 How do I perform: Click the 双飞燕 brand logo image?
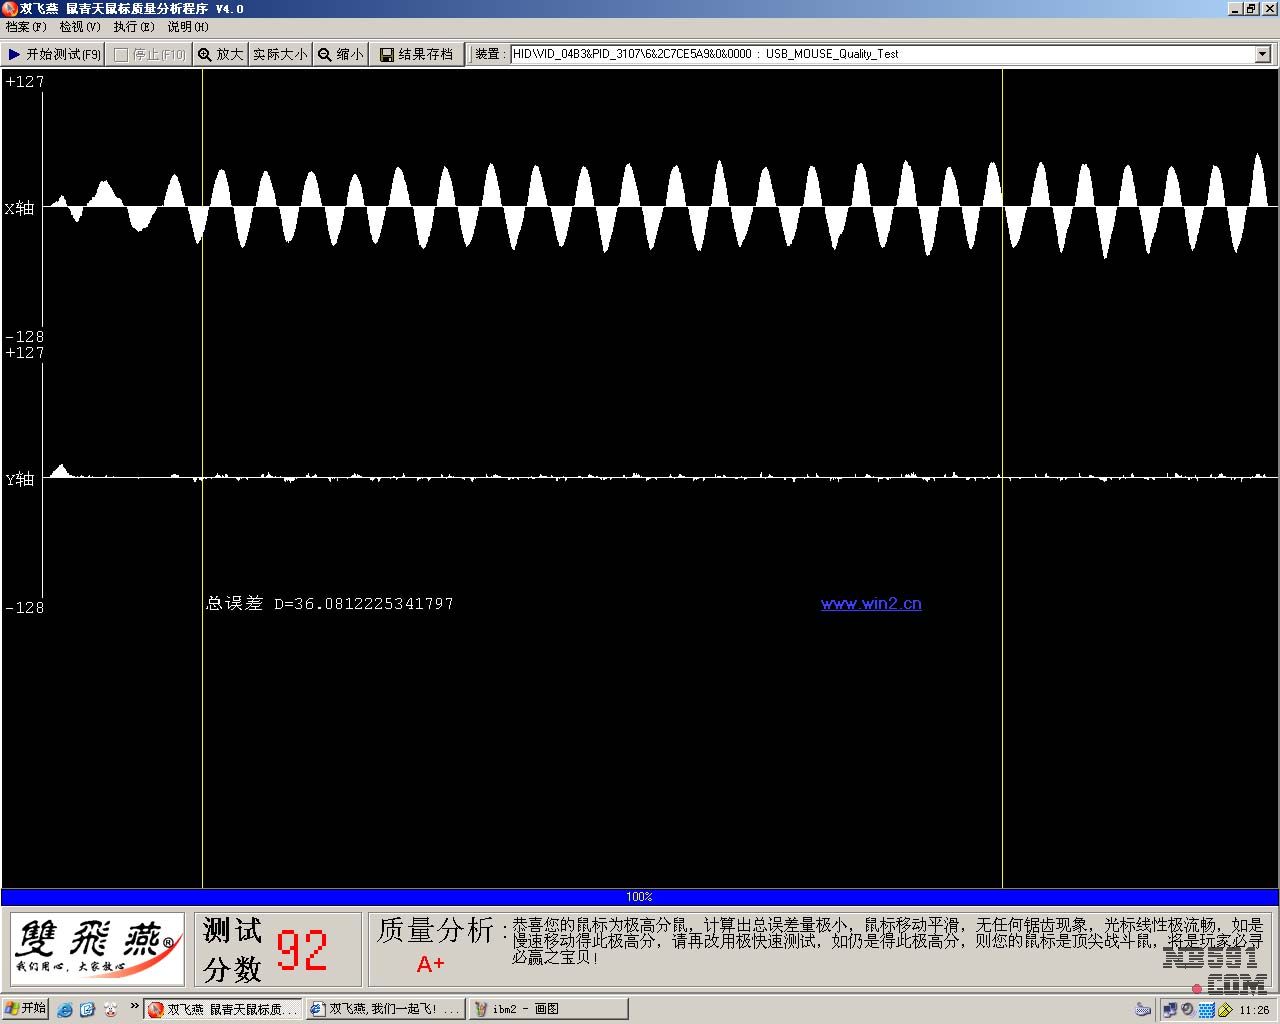coord(97,948)
